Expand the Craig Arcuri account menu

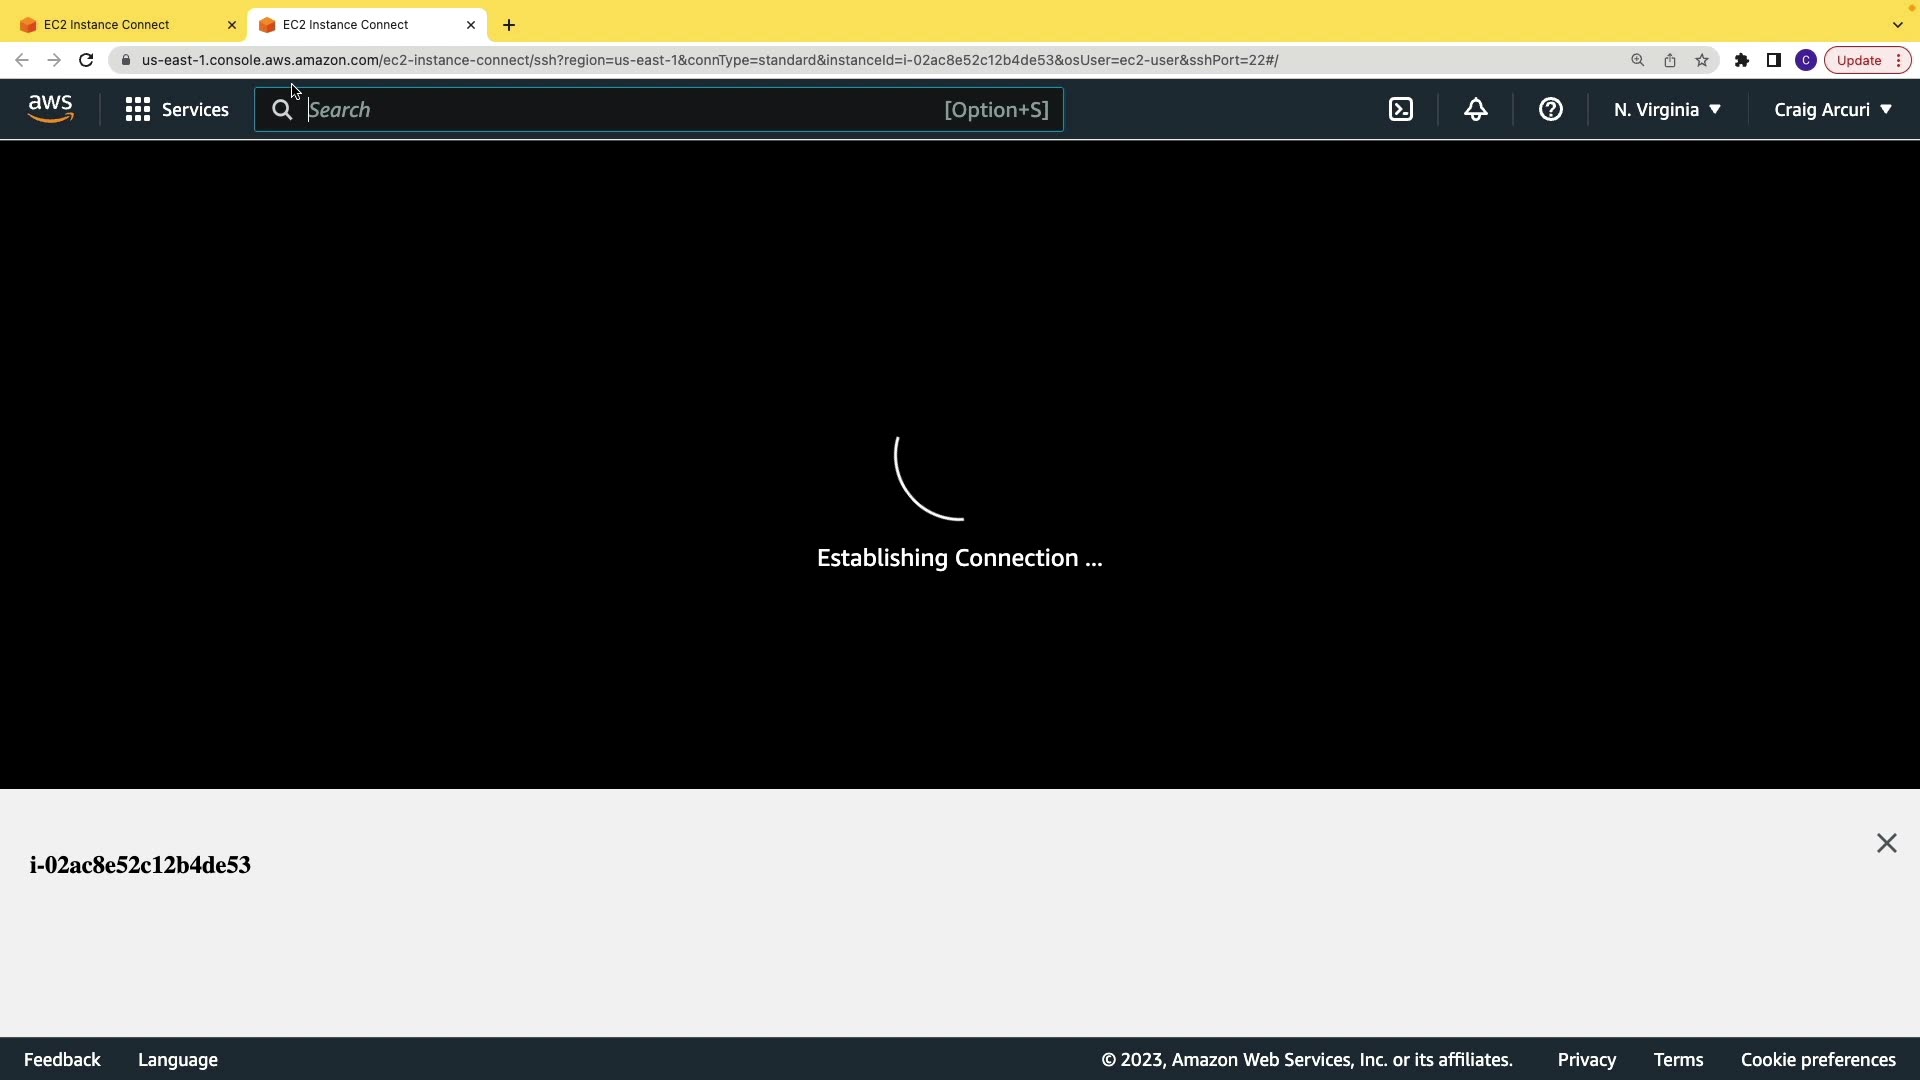(x=1832, y=110)
